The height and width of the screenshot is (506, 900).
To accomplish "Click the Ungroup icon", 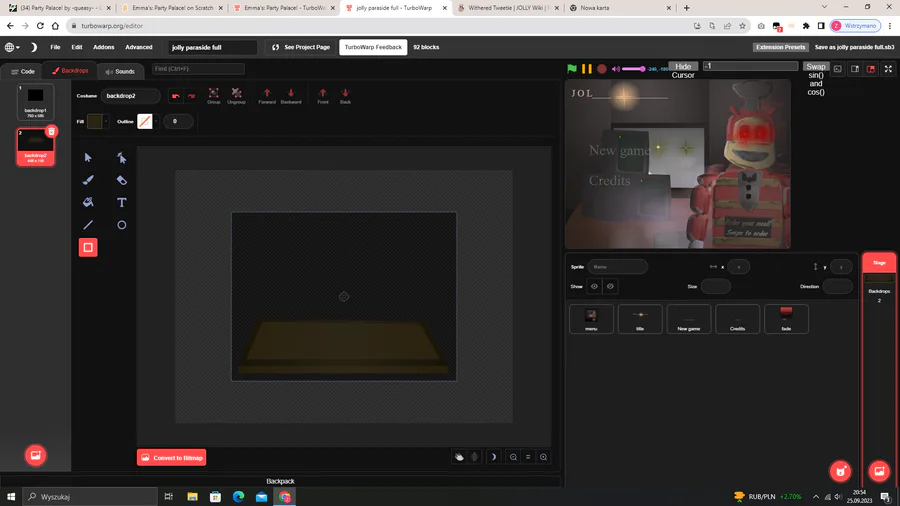I will pos(236,96).
